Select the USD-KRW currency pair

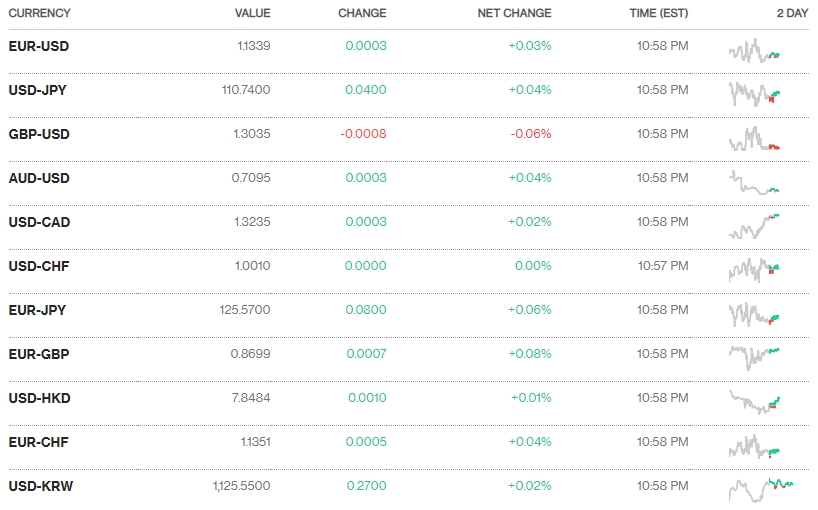point(41,486)
